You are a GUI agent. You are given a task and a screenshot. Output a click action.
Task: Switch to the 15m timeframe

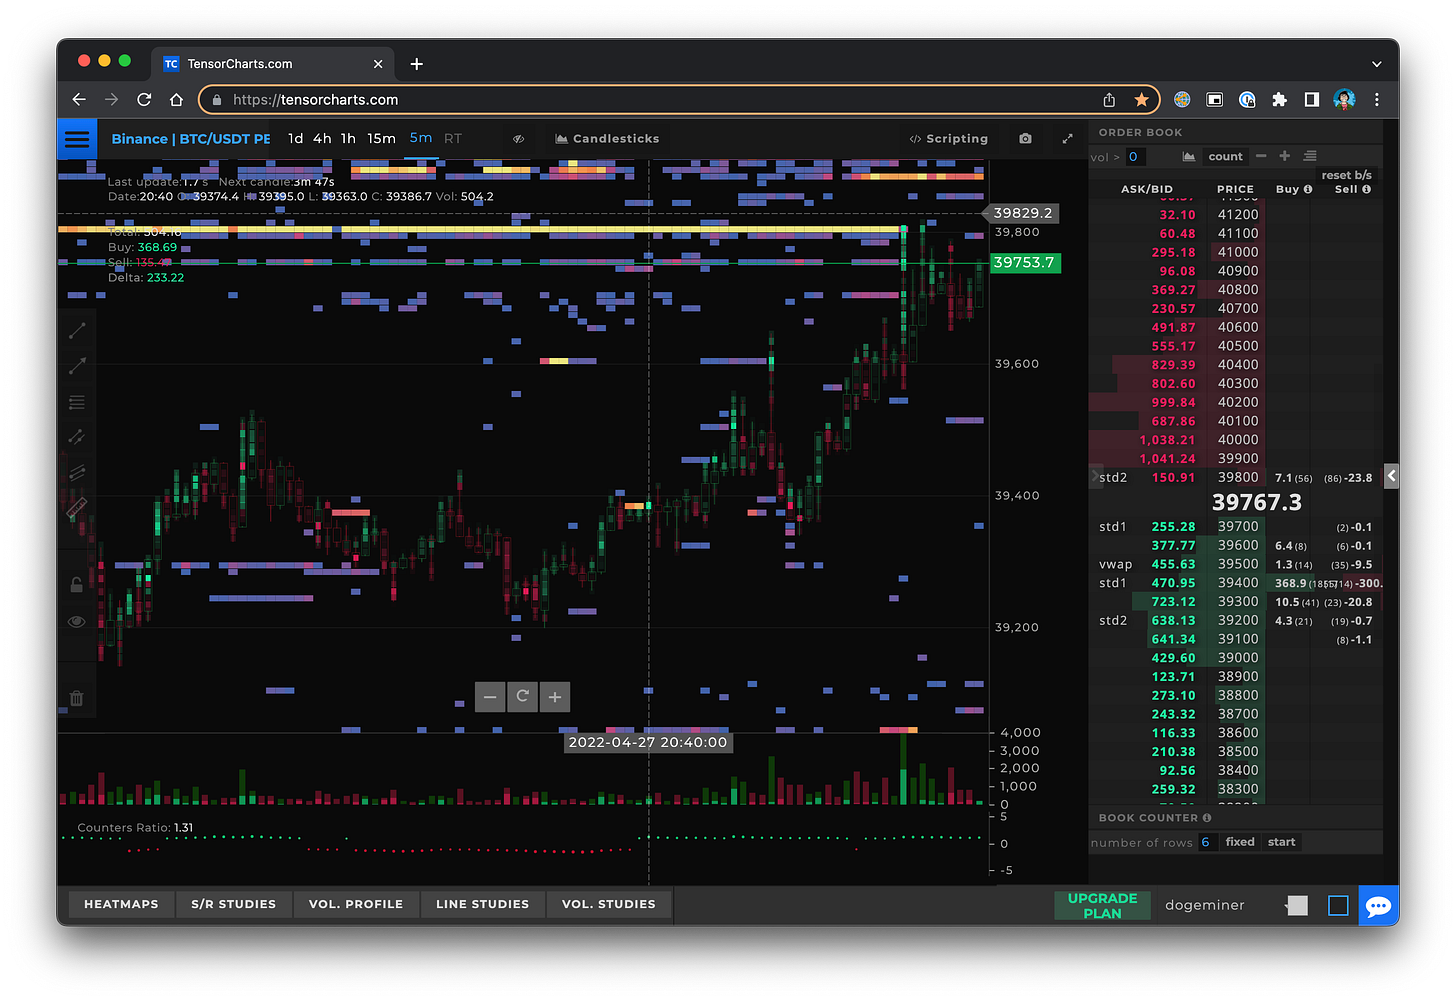point(381,139)
